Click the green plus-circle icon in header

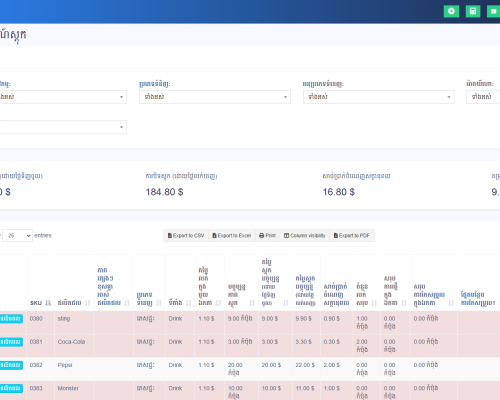(x=451, y=11)
